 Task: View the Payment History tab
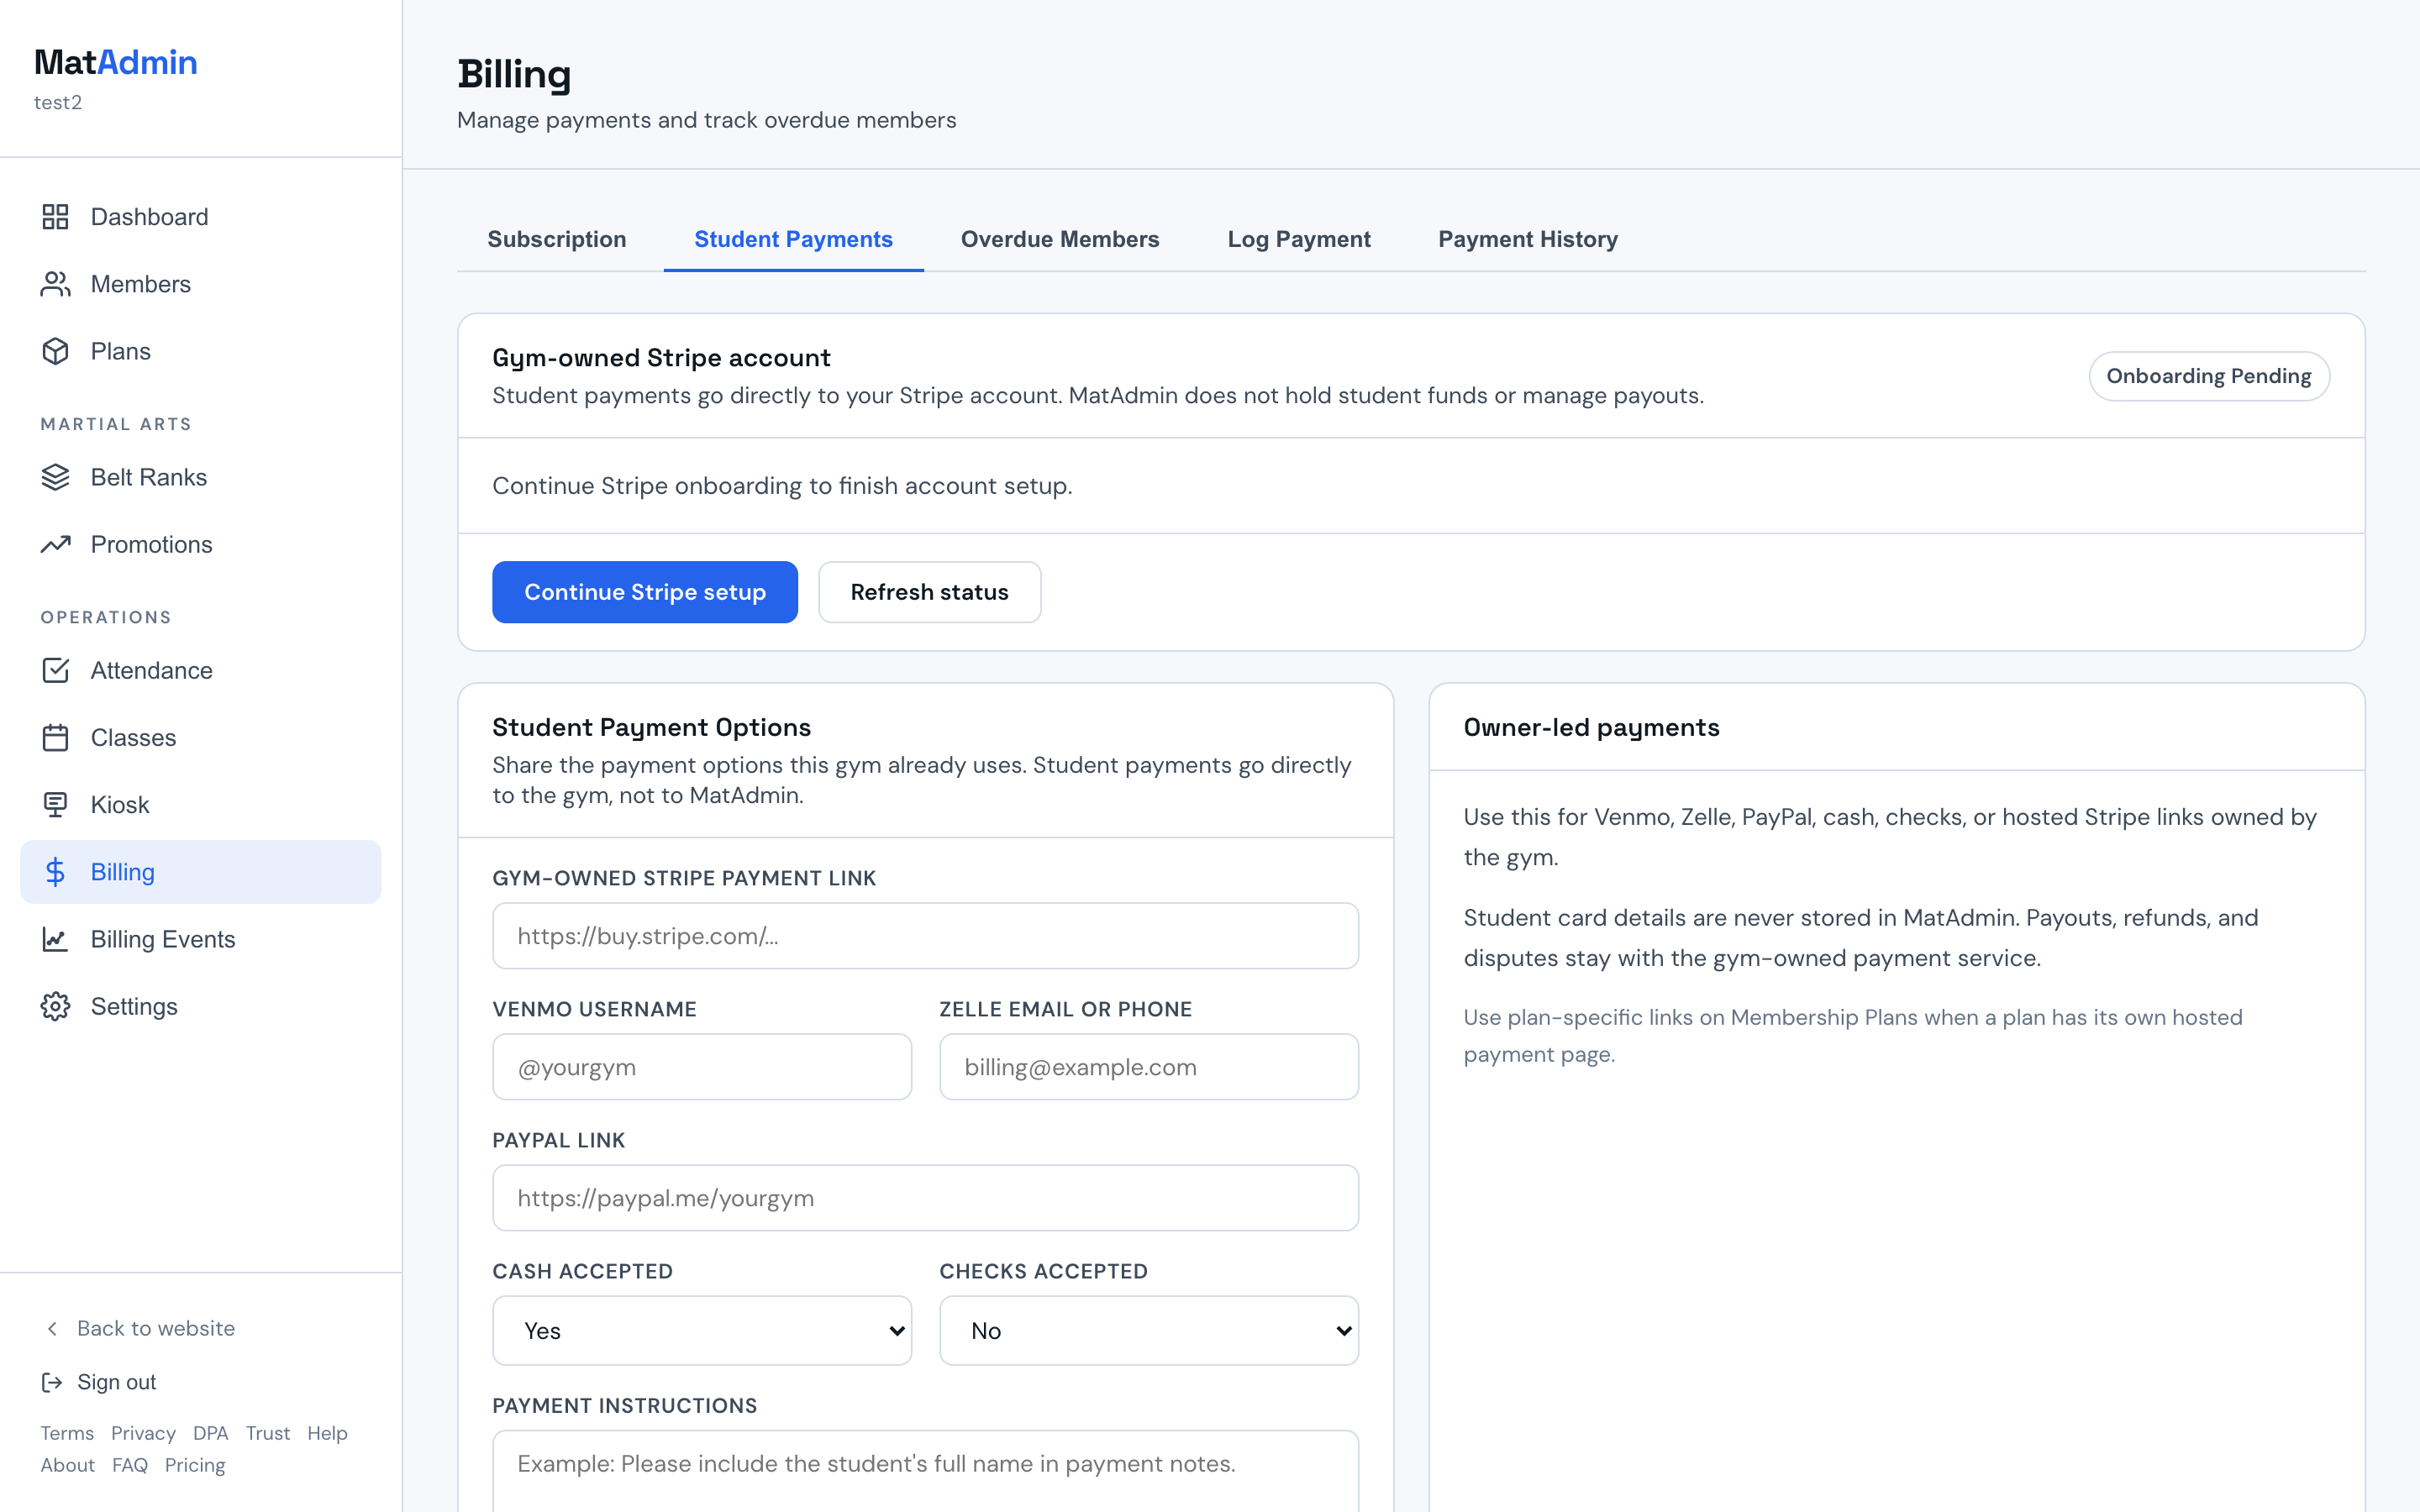[1527, 239]
